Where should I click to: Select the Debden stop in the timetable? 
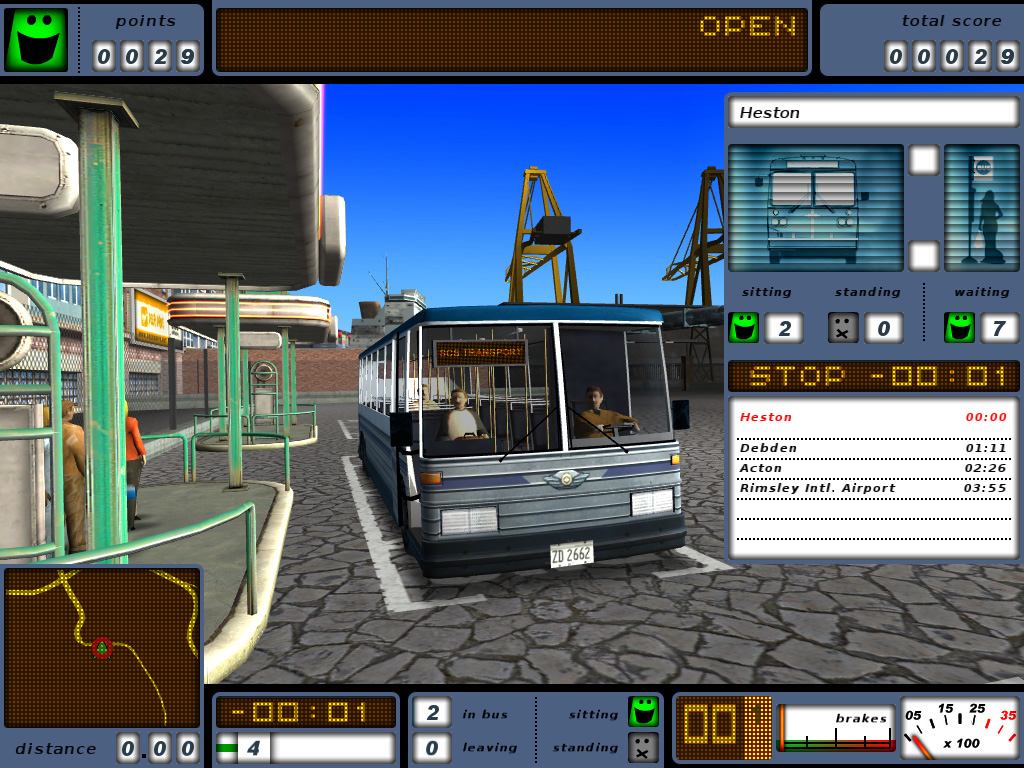click(x=873, y=448)
